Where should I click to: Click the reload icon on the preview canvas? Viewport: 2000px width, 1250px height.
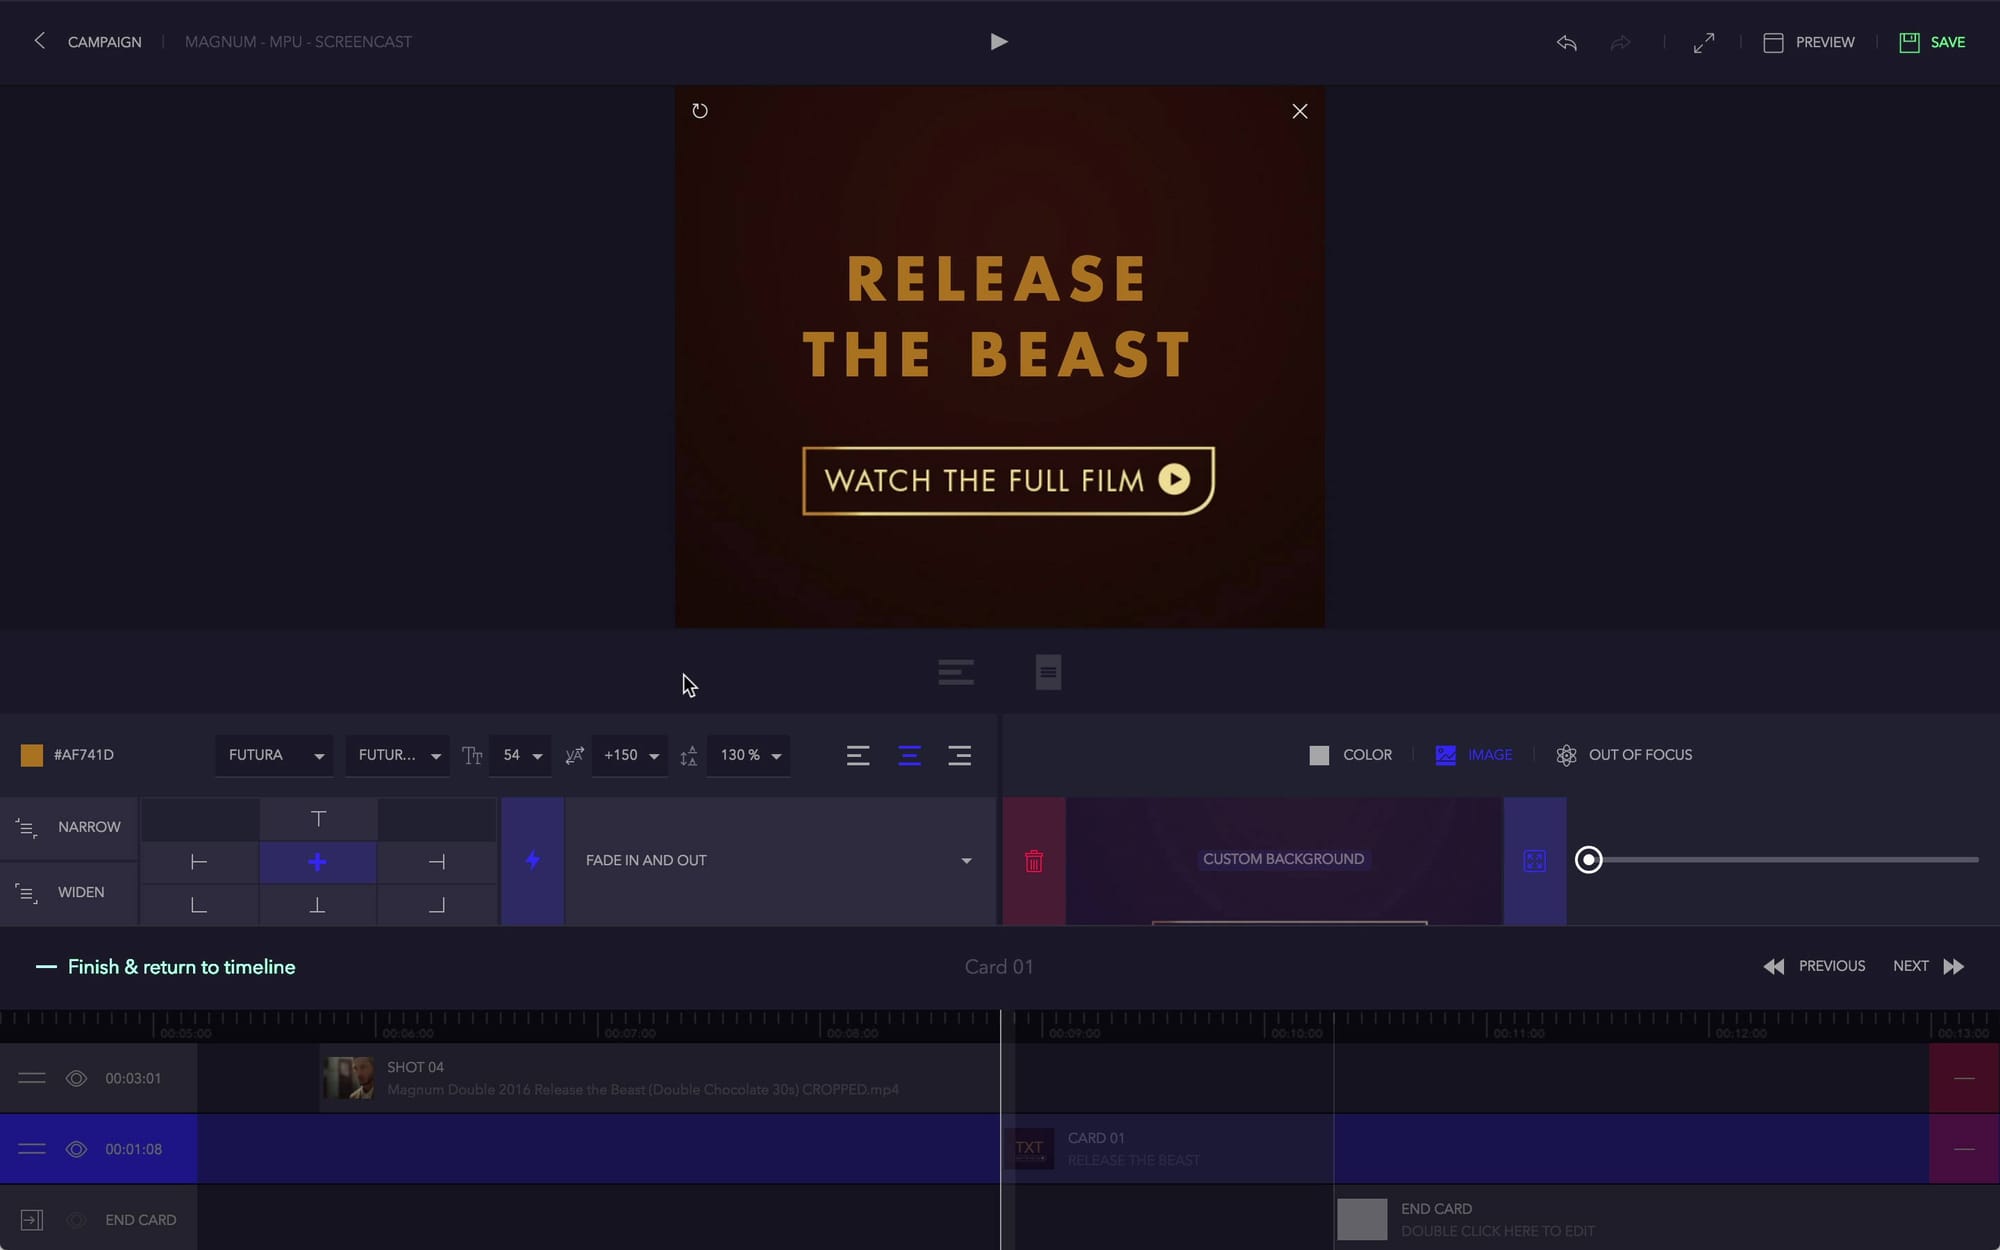[x=700, y=111]
